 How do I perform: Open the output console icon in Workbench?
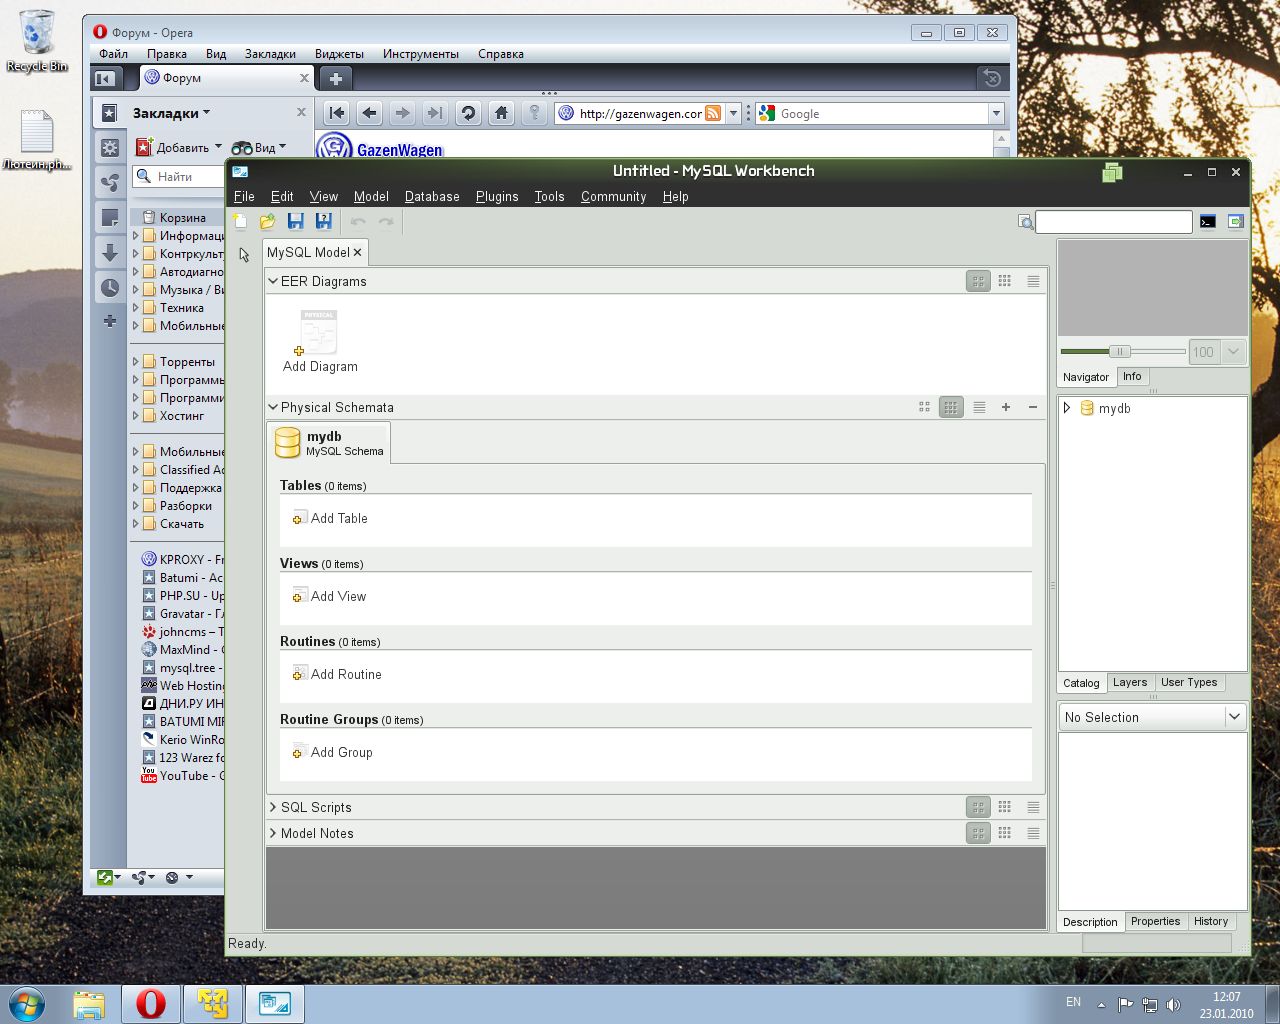(x=1208, y=222)
